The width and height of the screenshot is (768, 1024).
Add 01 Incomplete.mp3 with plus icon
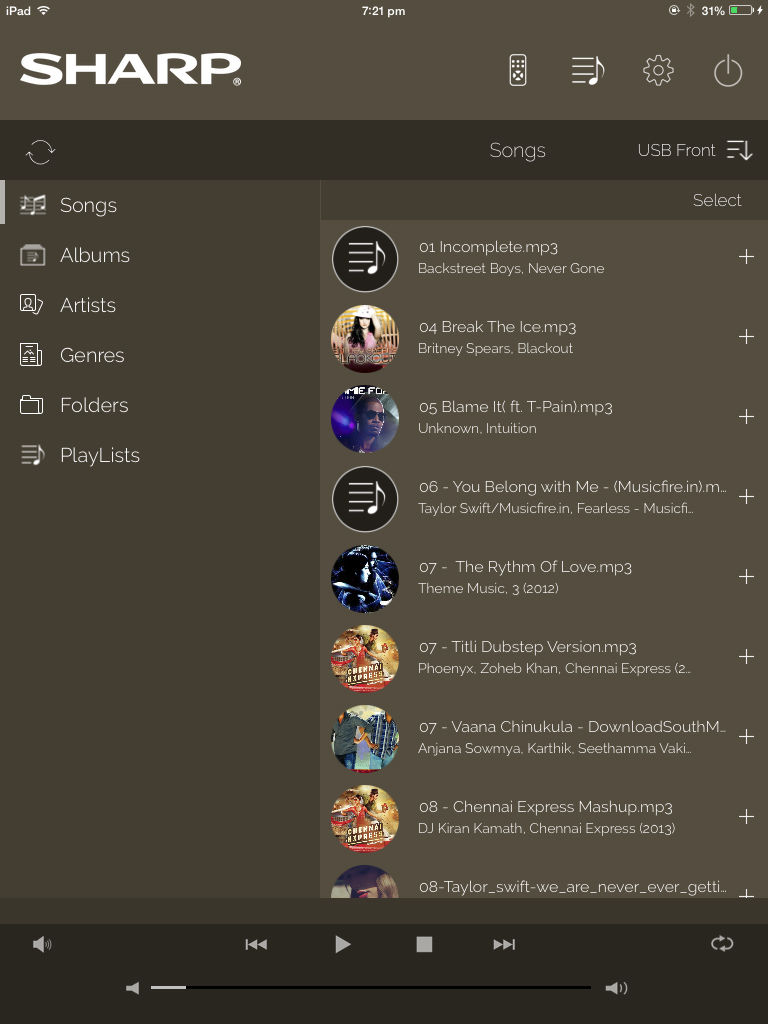click(746, 257)
